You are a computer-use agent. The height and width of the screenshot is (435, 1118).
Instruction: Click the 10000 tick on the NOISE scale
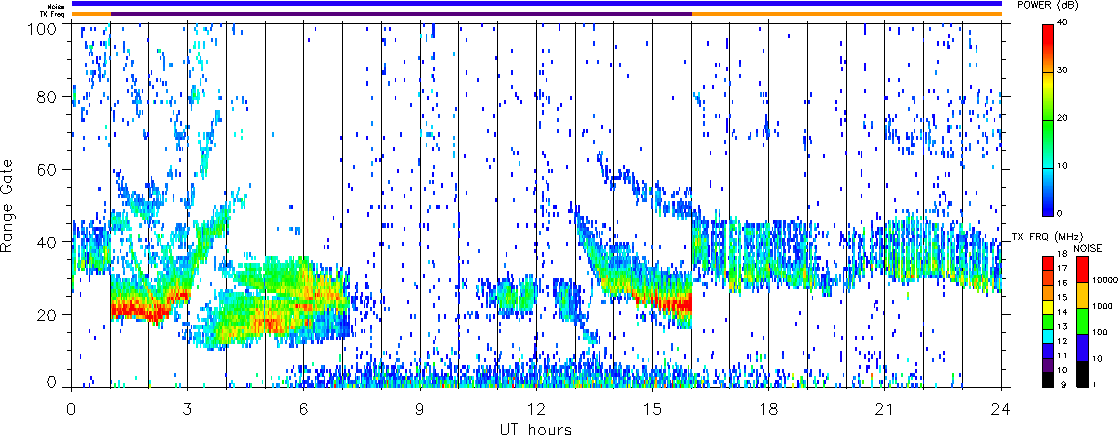1104,280
